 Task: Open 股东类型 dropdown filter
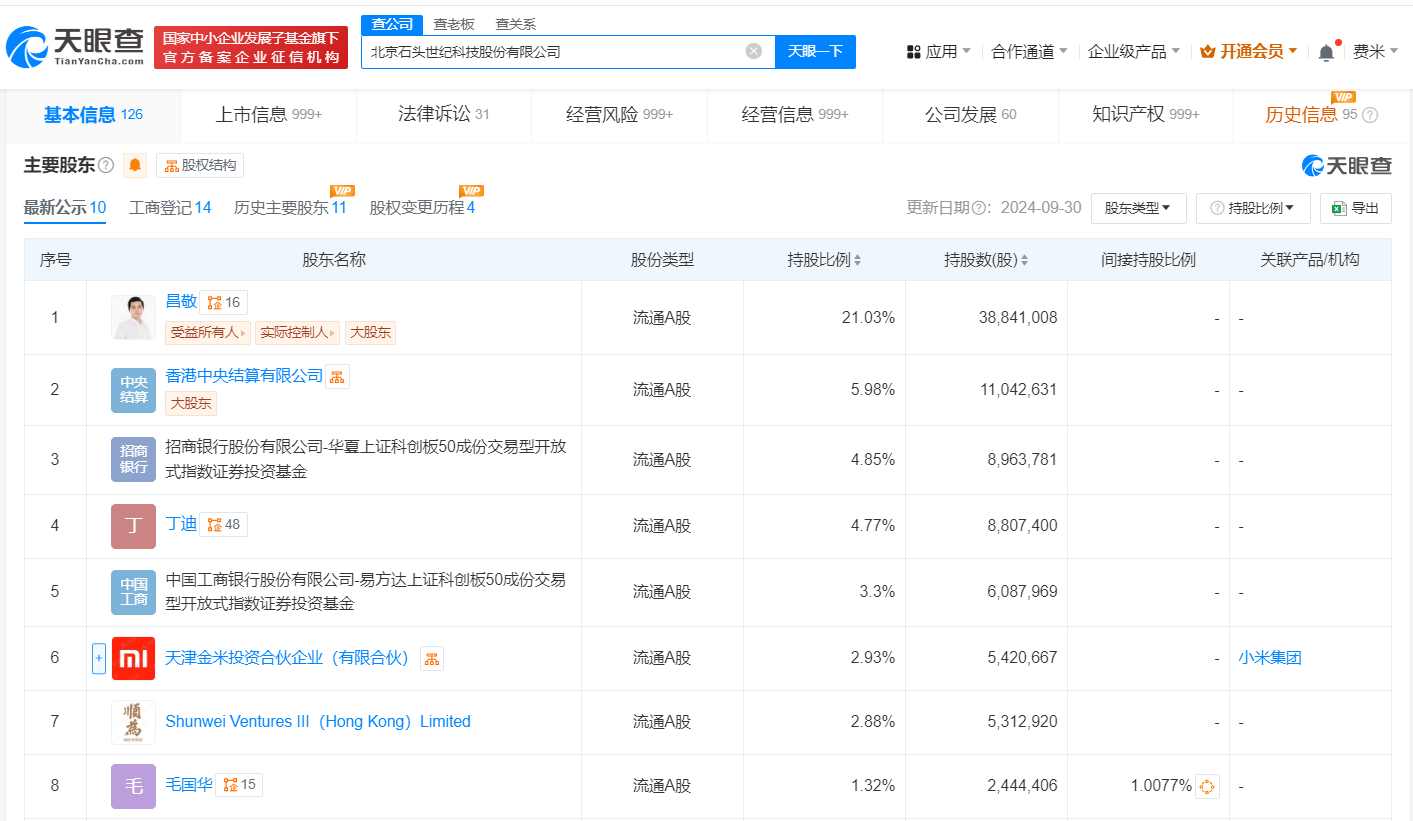click(1138, 208)
